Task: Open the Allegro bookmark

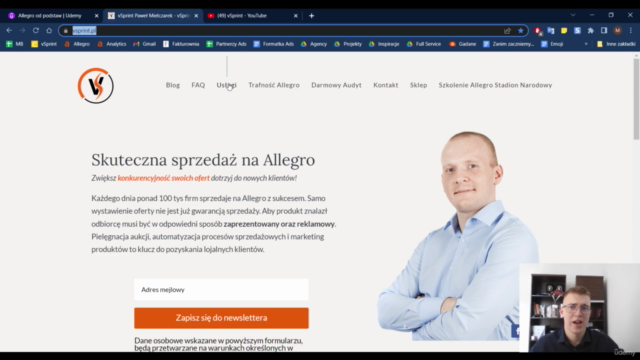Action: (x=77, y=44)
